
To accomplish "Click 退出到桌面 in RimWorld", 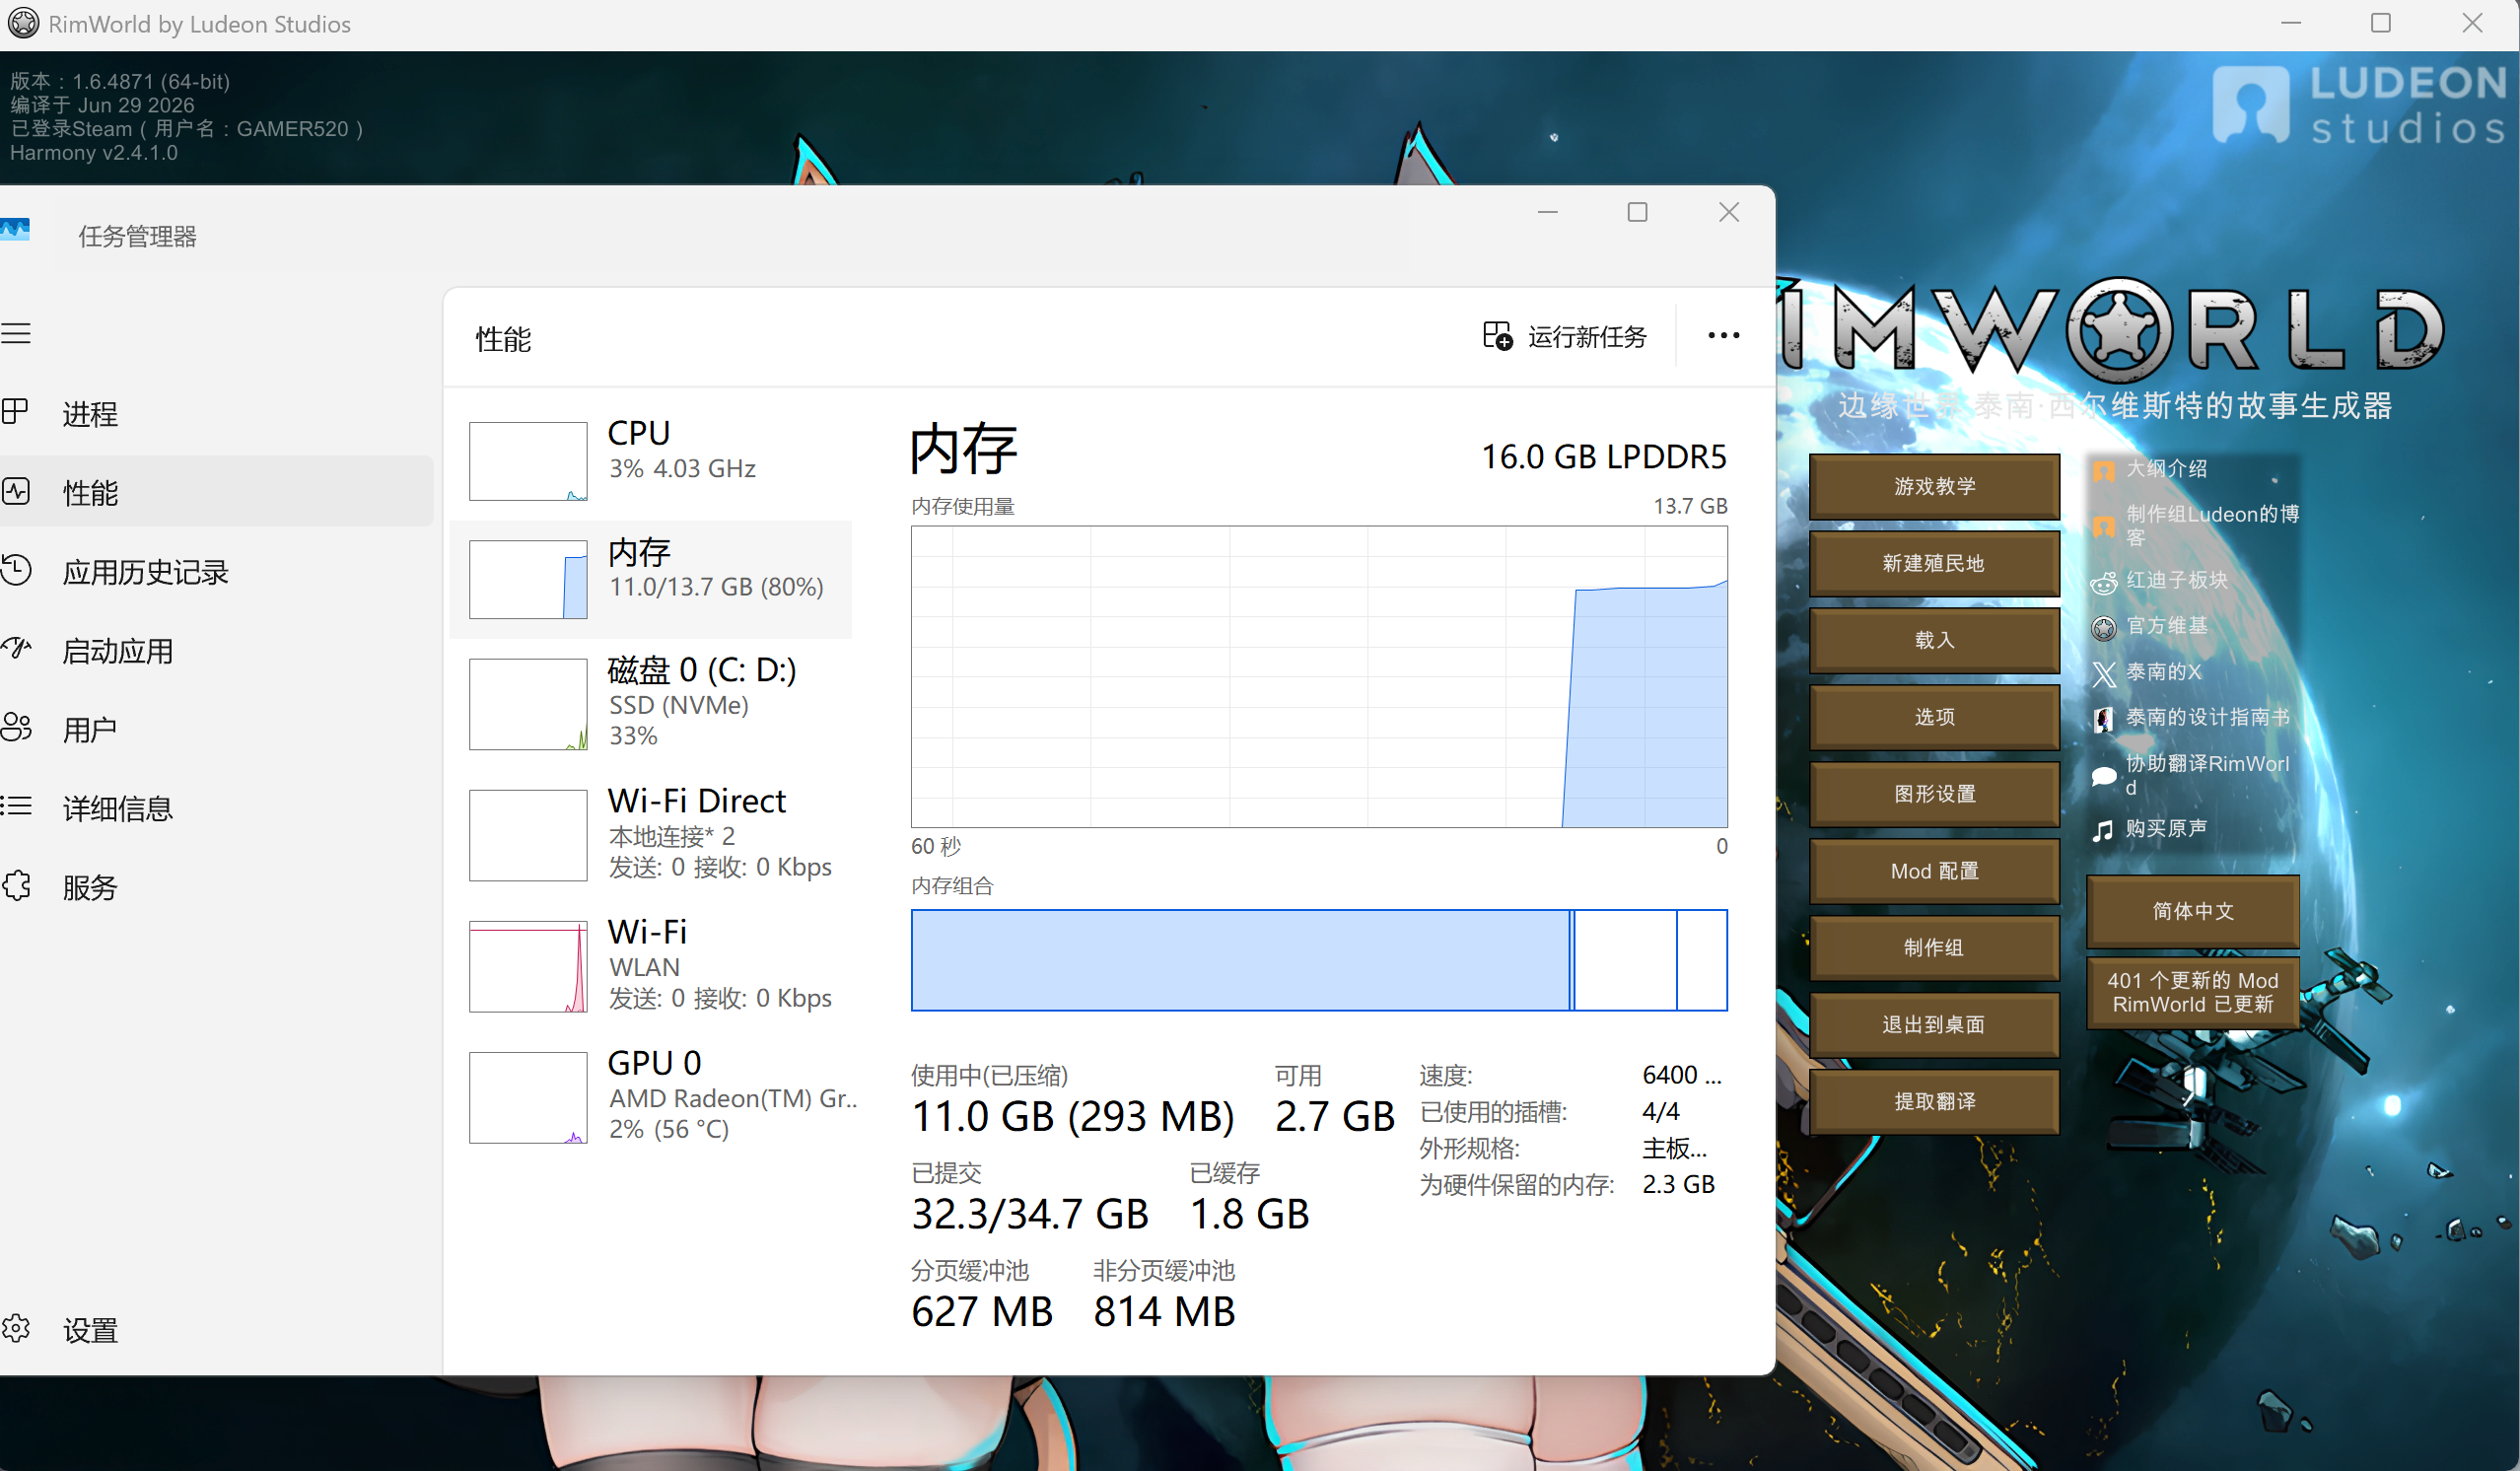I will [x=1933, y=1024].
